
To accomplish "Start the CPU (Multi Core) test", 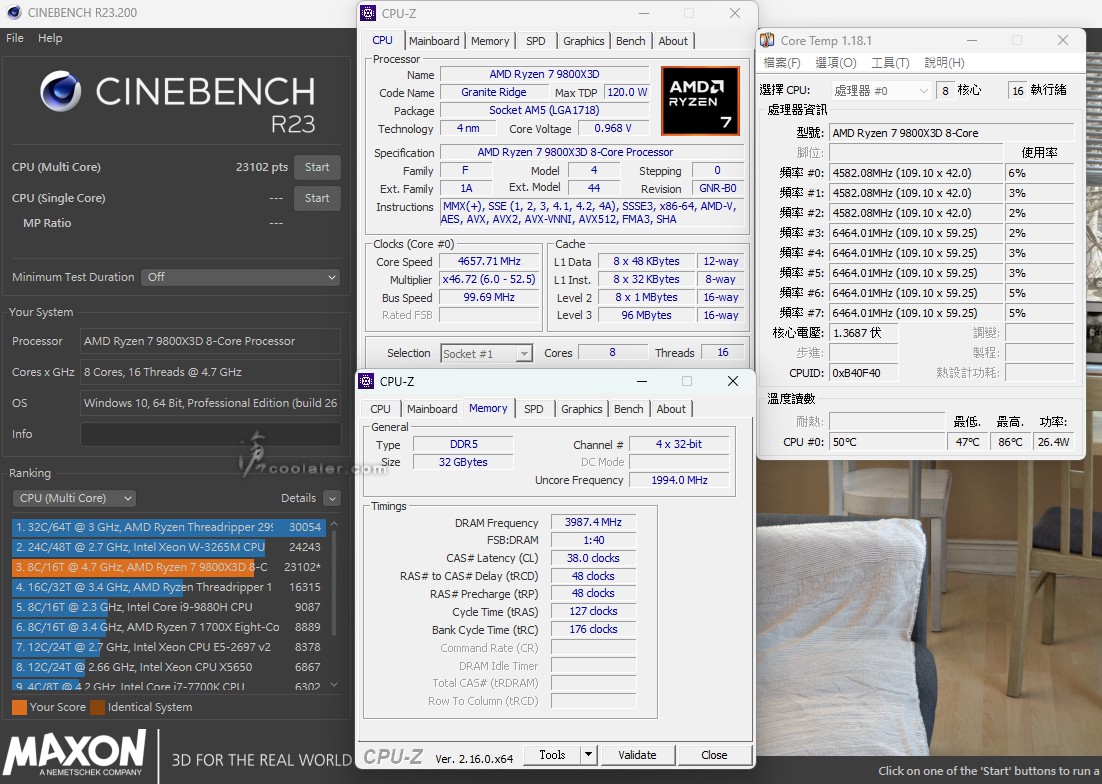I will tap(317, 167).
